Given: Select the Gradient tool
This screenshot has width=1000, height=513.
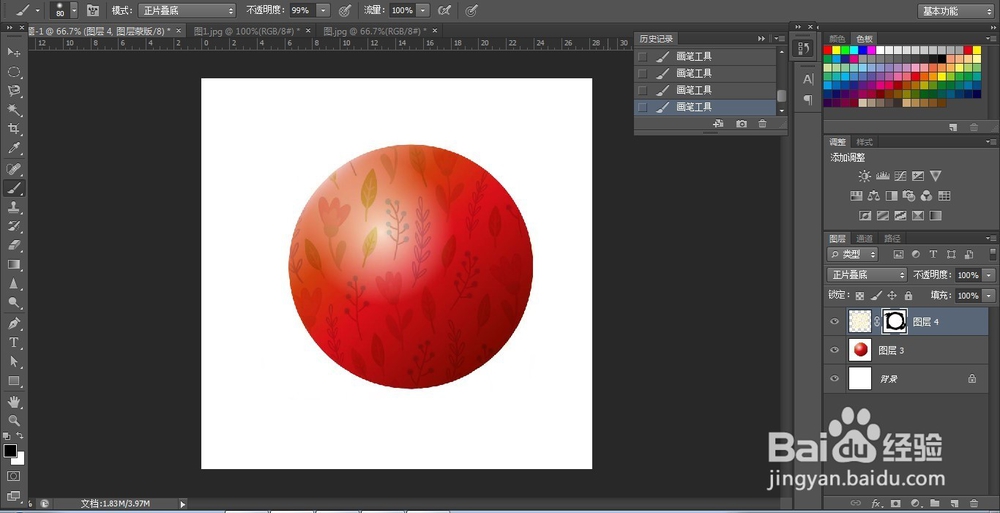Looking at the screenshot, I should click(x=14, y=265).
